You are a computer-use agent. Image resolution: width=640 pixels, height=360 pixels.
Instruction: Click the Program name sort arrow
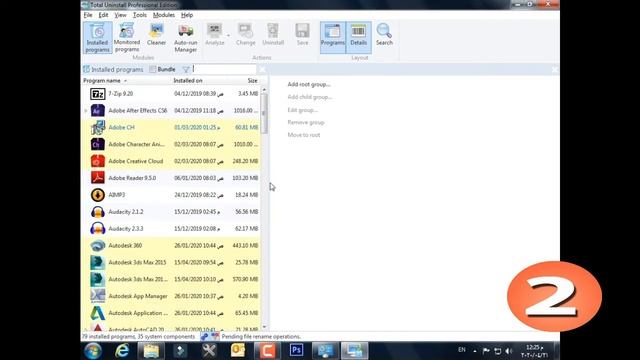click(x=125, y=81)
